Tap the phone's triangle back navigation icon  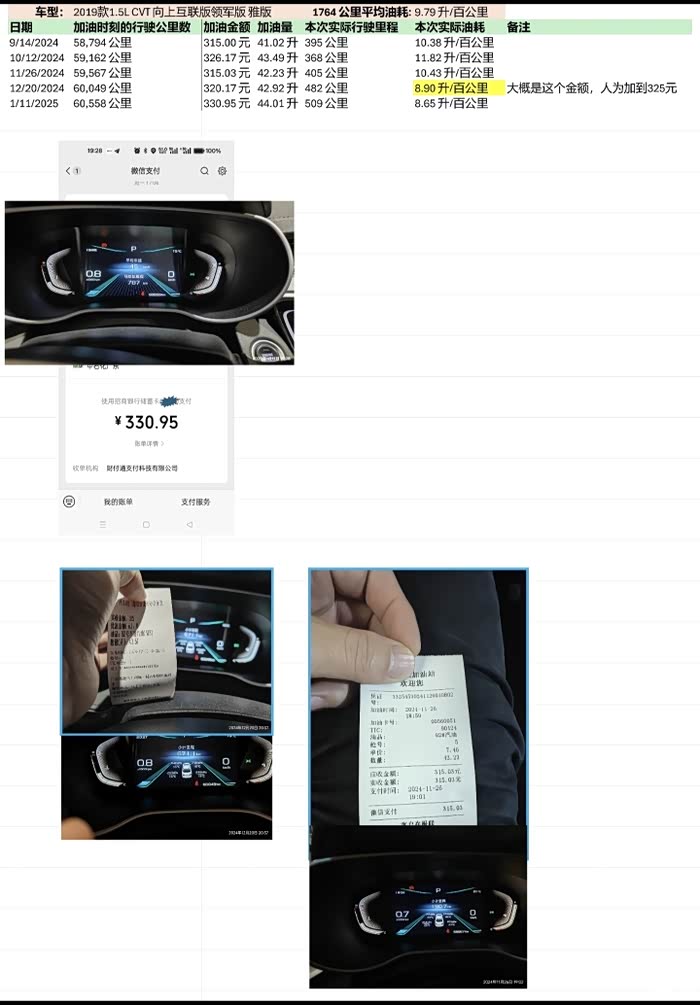click(x=190, y=524)
